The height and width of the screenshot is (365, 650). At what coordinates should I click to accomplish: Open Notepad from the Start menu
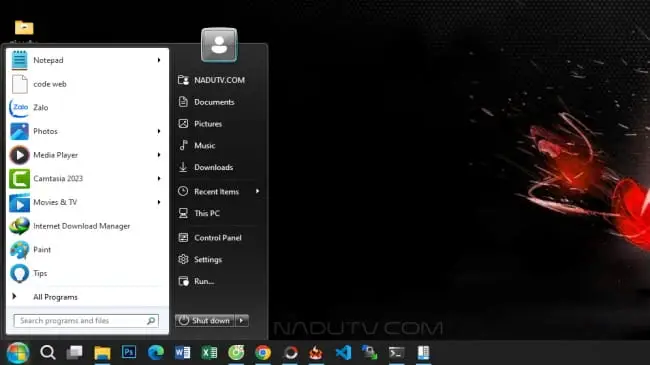[x=87, y=61]
